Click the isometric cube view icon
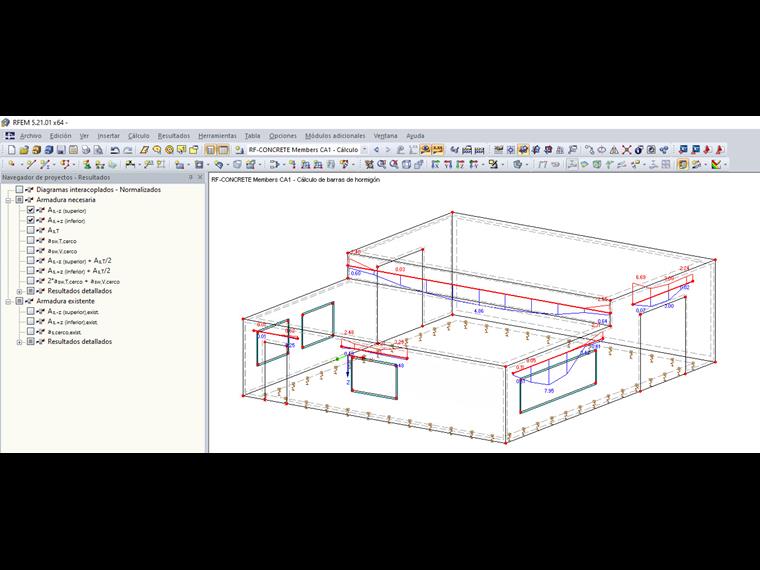The image size is (760, 570). (406, 164)
